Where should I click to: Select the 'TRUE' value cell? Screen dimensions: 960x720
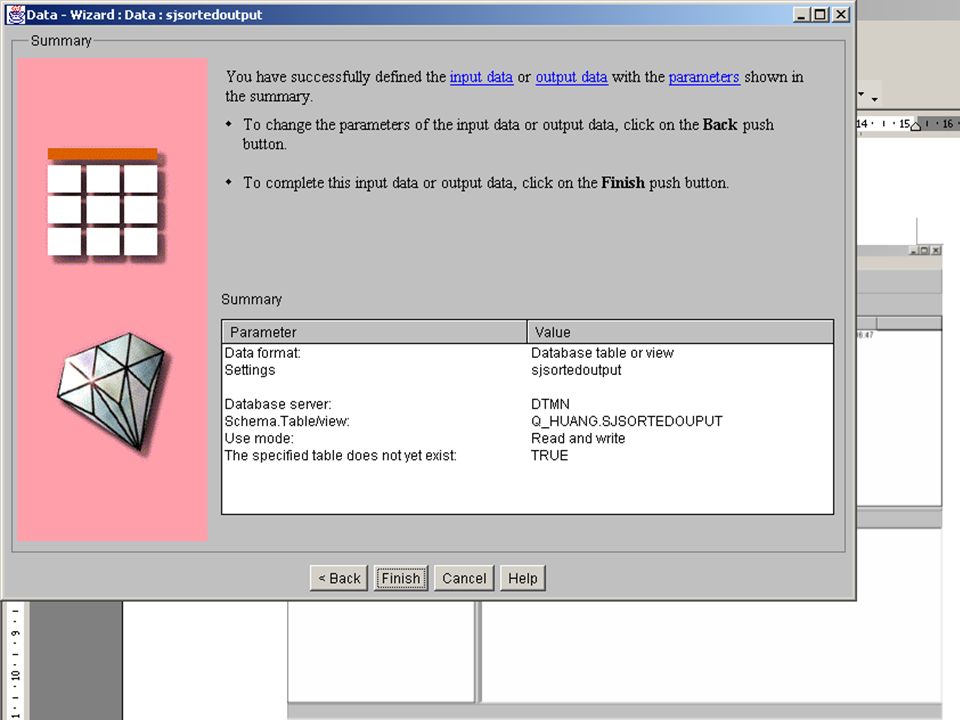549,456
